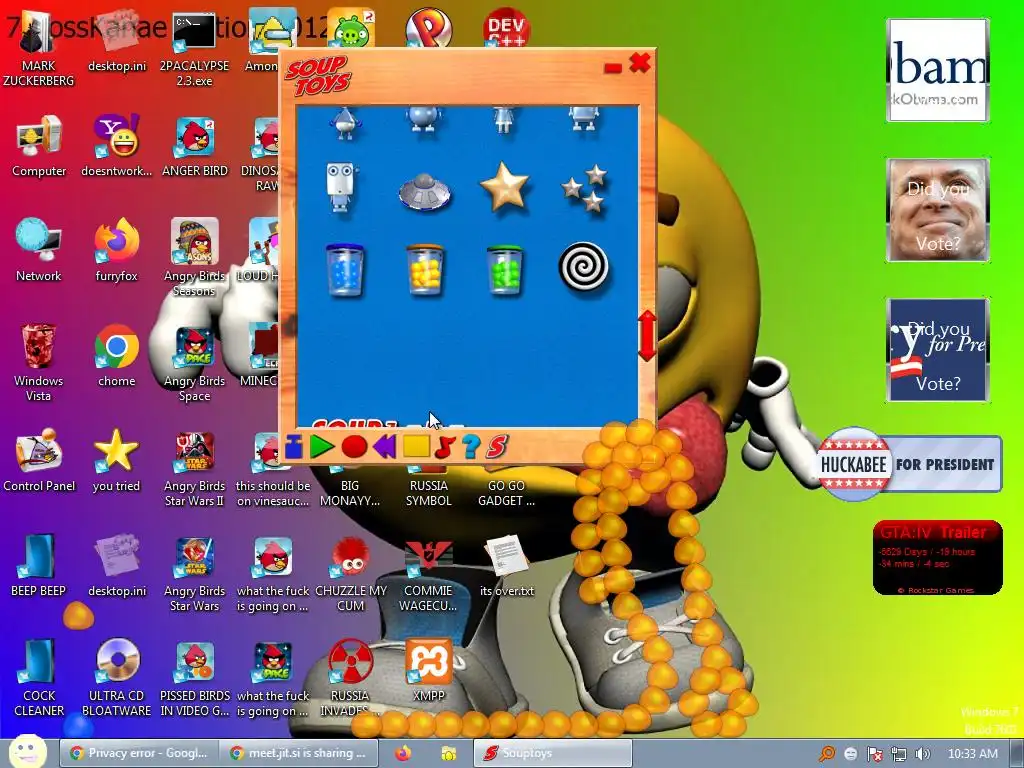Toggle the red music note sound icon
This screenshot has width=1024, height=768.
pyautogui.click(x=444, y=447)
